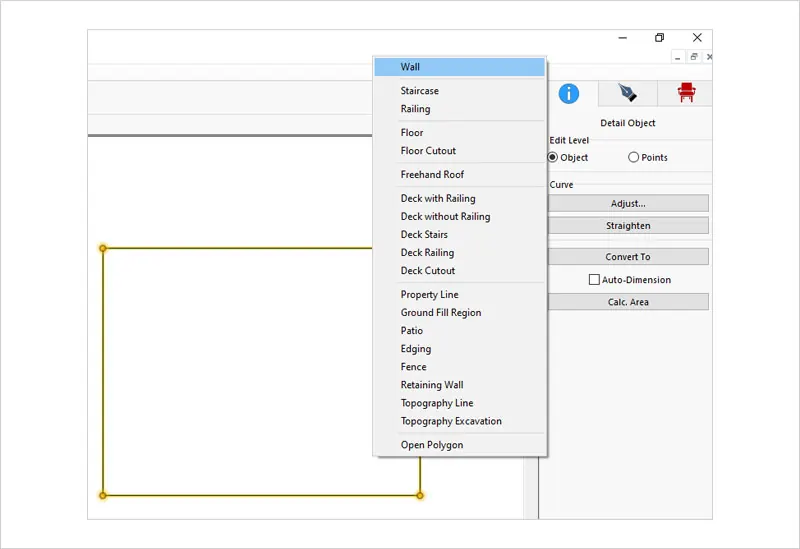The width and height of the screenshot is (800, 549).
Task: Maximize the application window
Action: click(x=659, y=38)
